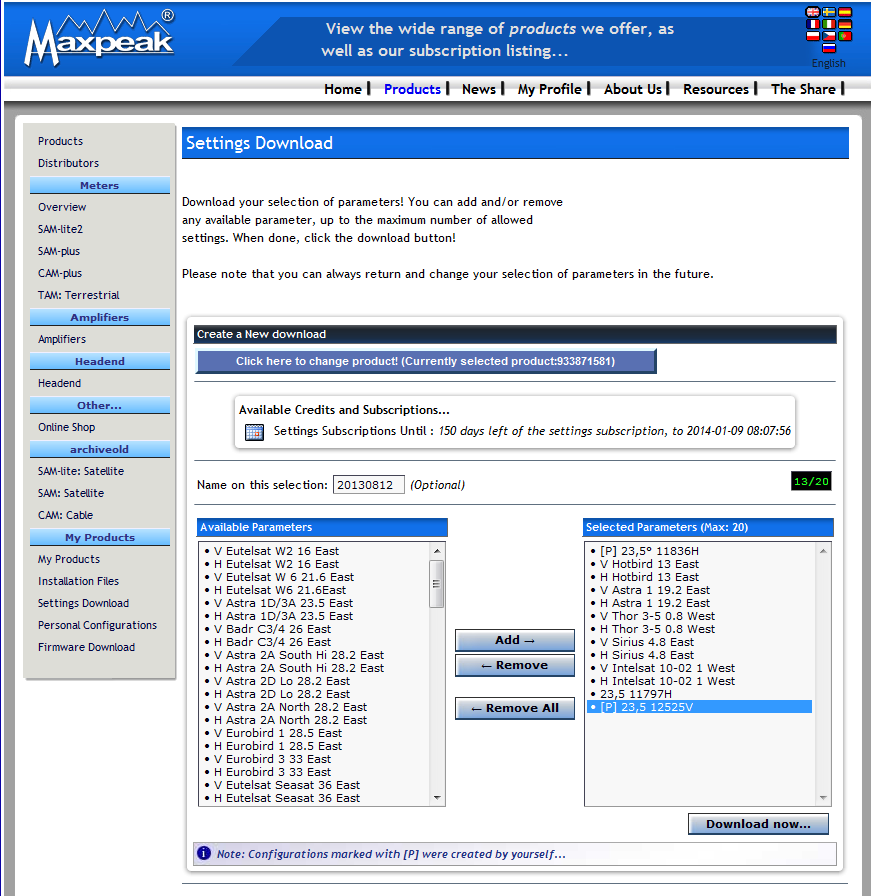
Task: Visit TAM: Terrestrial in the sidebar
Action: pyautogui.click(x=79, y=295)
